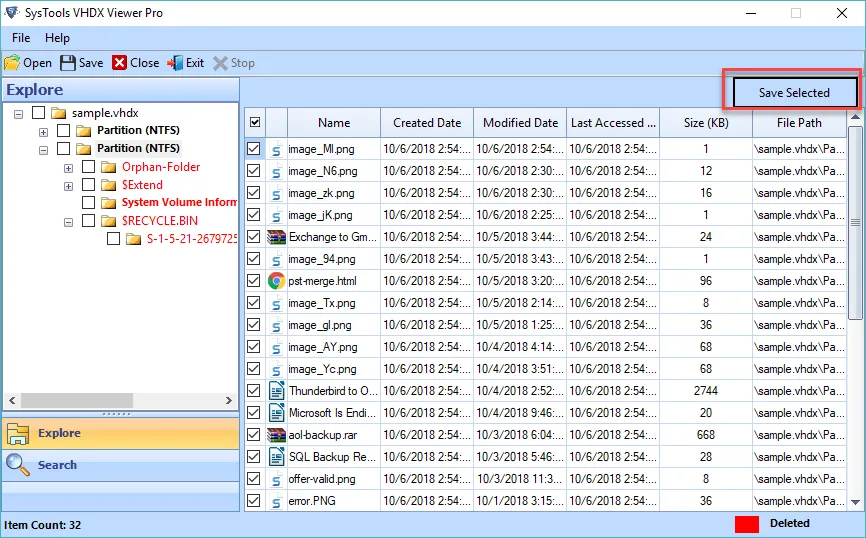Click the red Deleted legend swatch
The image size is (866, 538).
(x=747, y=524)
